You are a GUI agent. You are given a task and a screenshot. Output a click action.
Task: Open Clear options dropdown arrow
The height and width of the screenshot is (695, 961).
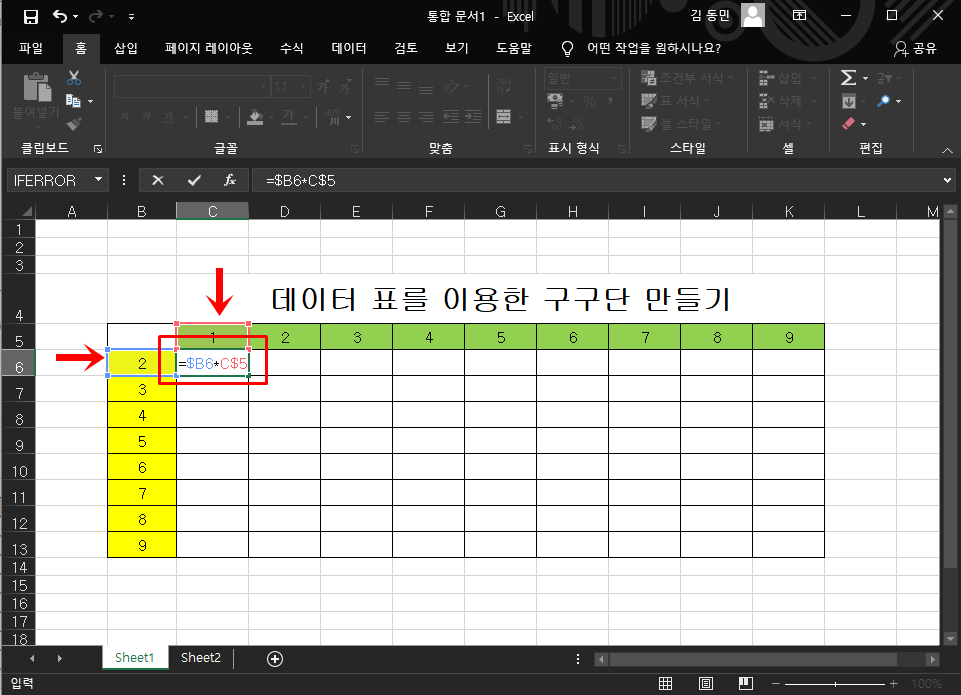click(x=864, y=124)
